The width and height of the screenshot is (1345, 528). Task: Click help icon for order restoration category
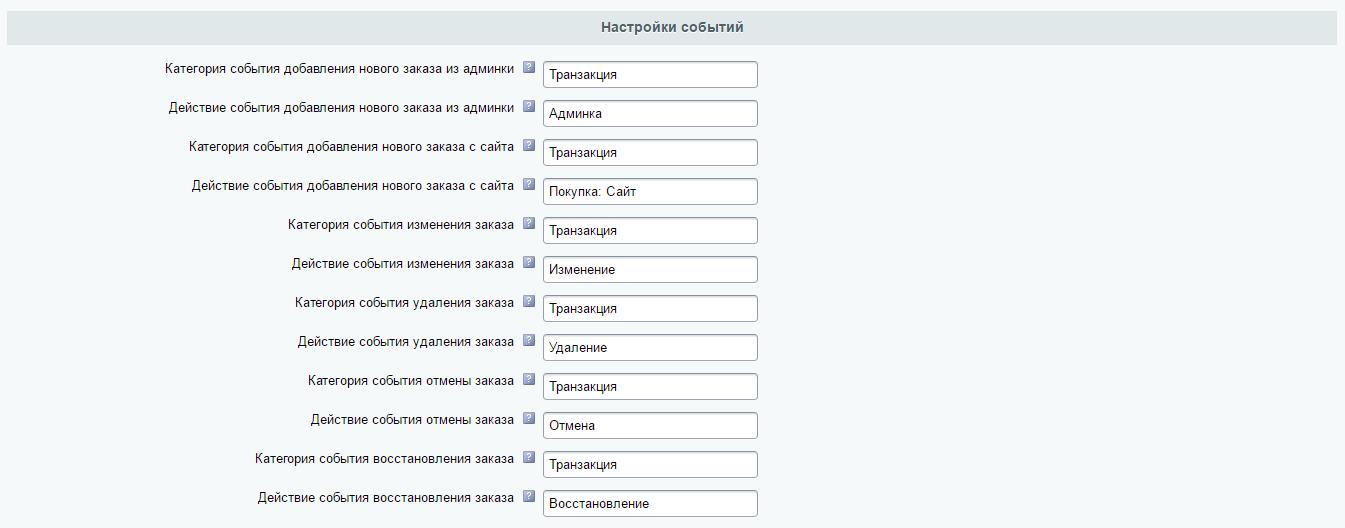click(529, 458)
